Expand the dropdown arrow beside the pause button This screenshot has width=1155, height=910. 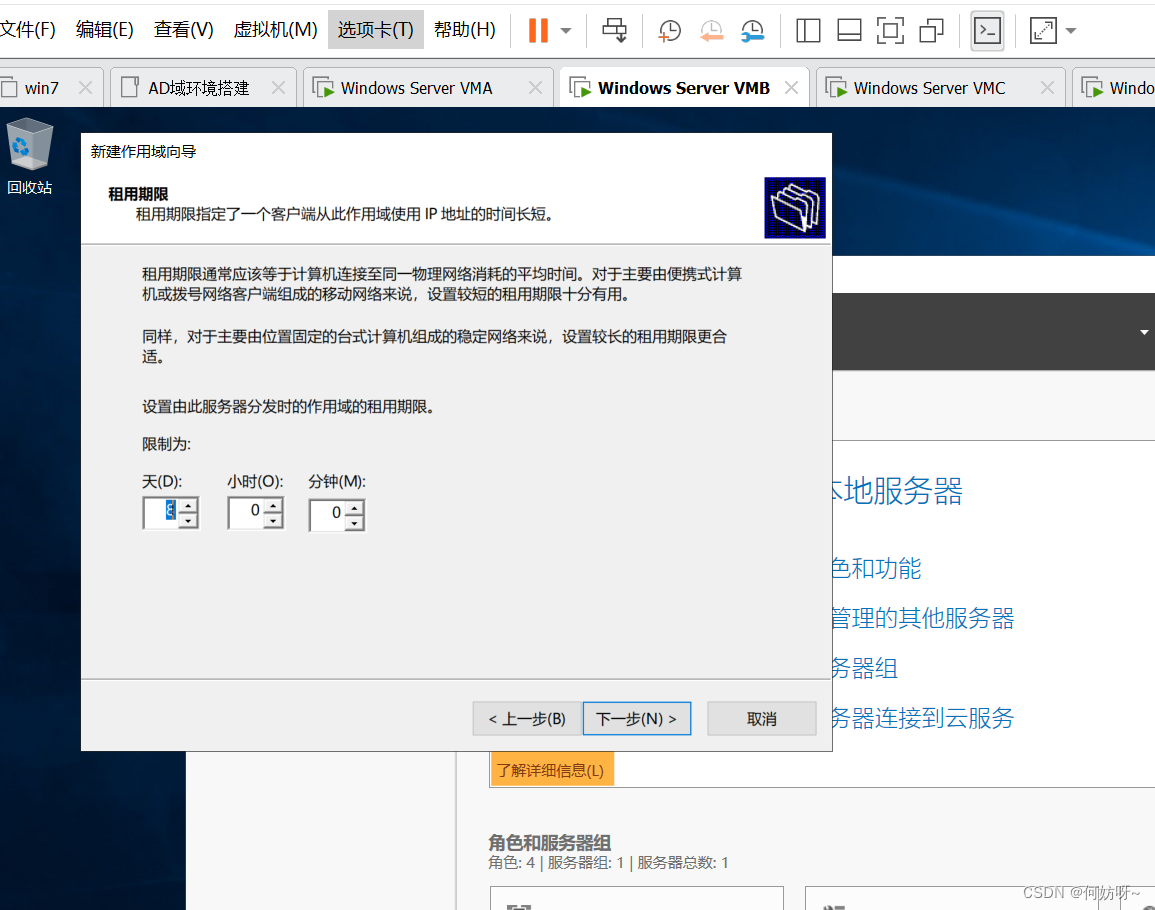coord(566,30)
